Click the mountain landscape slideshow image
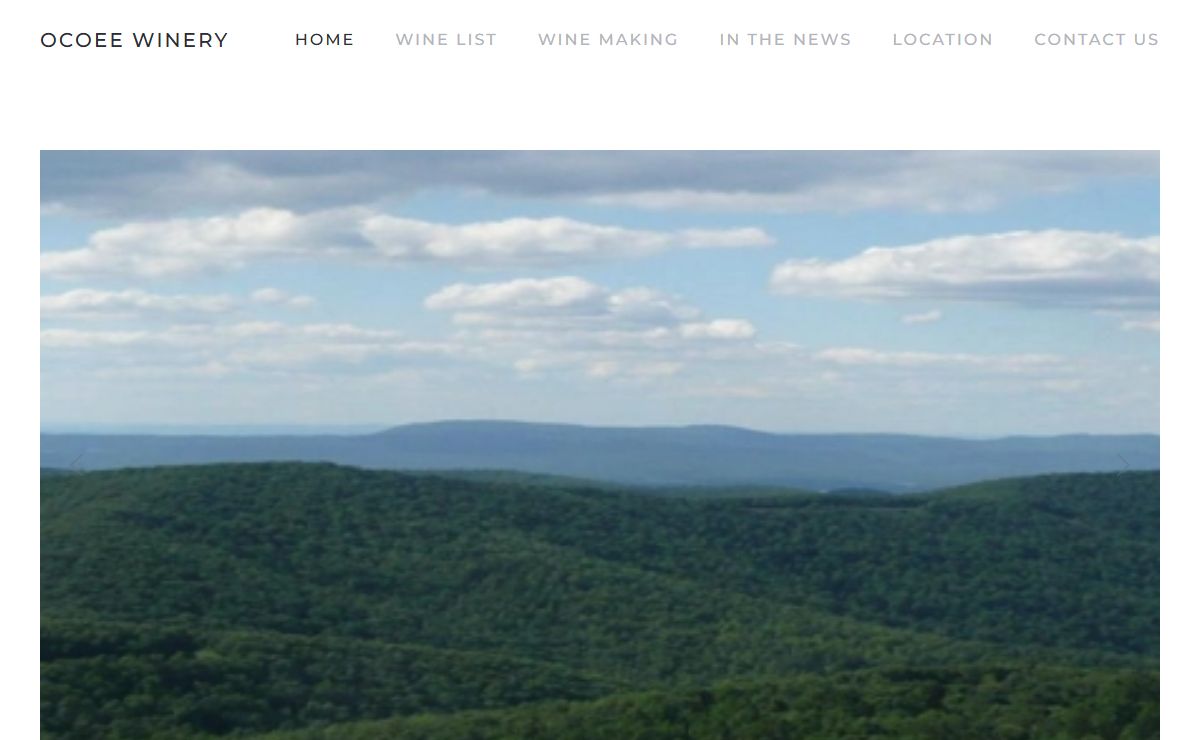 coord(600,445)
